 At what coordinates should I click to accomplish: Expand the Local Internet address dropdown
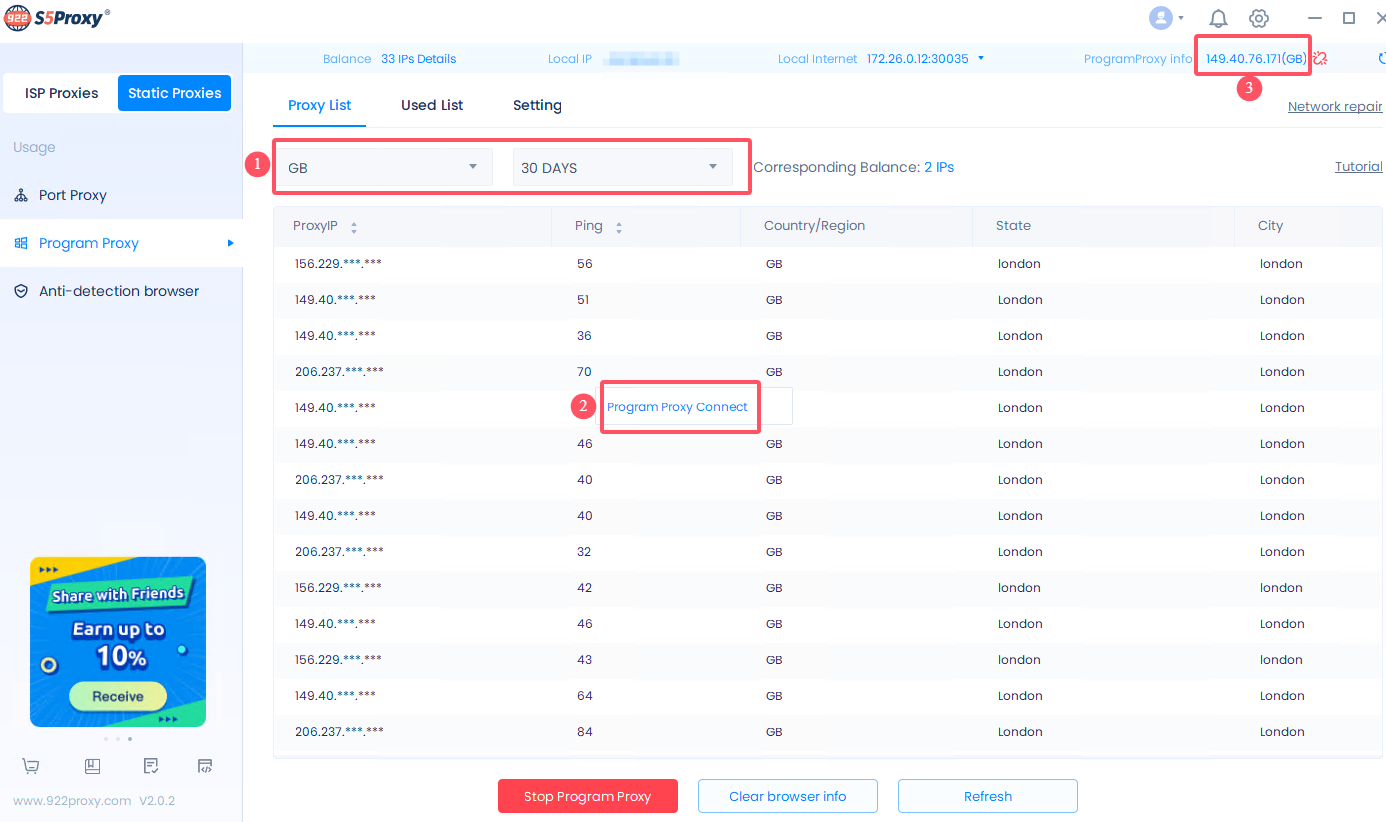coord(980,58)
